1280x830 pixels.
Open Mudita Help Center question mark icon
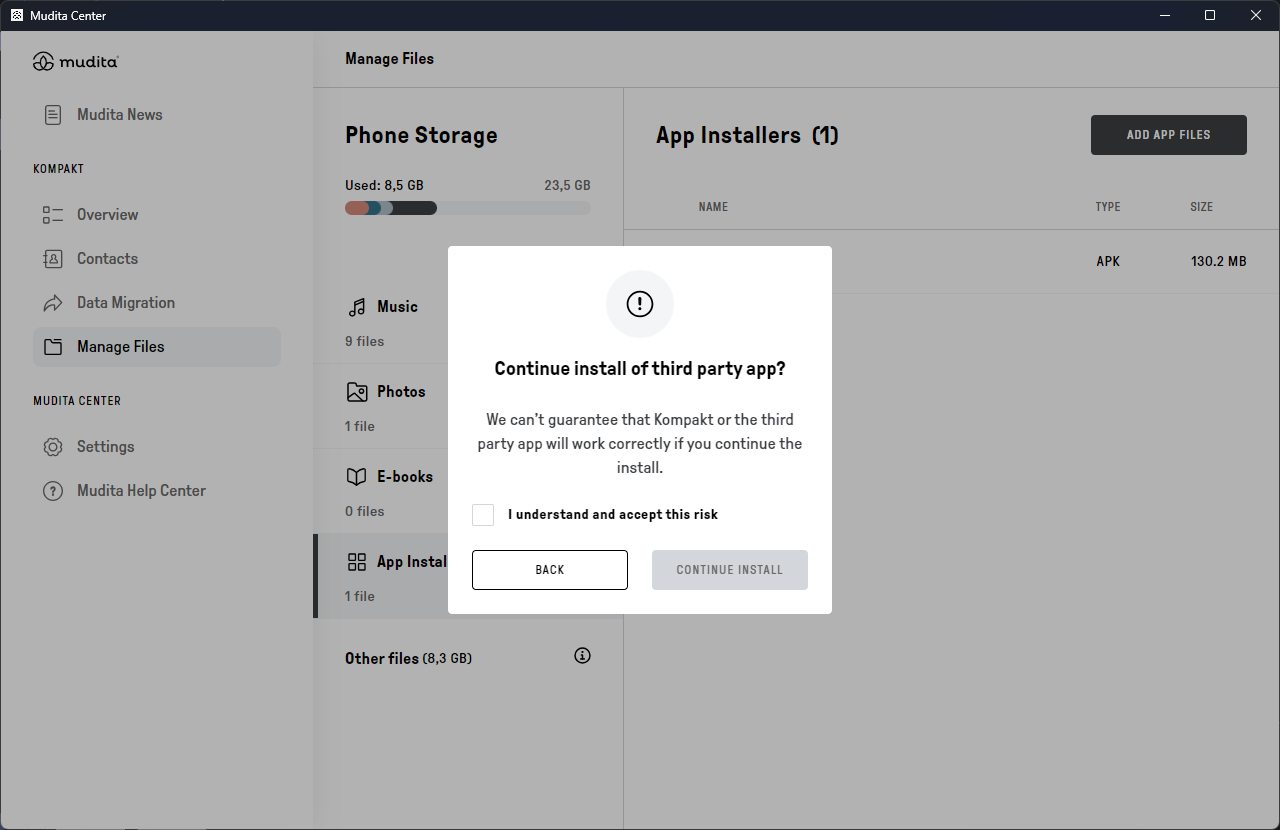pos(53,491)
